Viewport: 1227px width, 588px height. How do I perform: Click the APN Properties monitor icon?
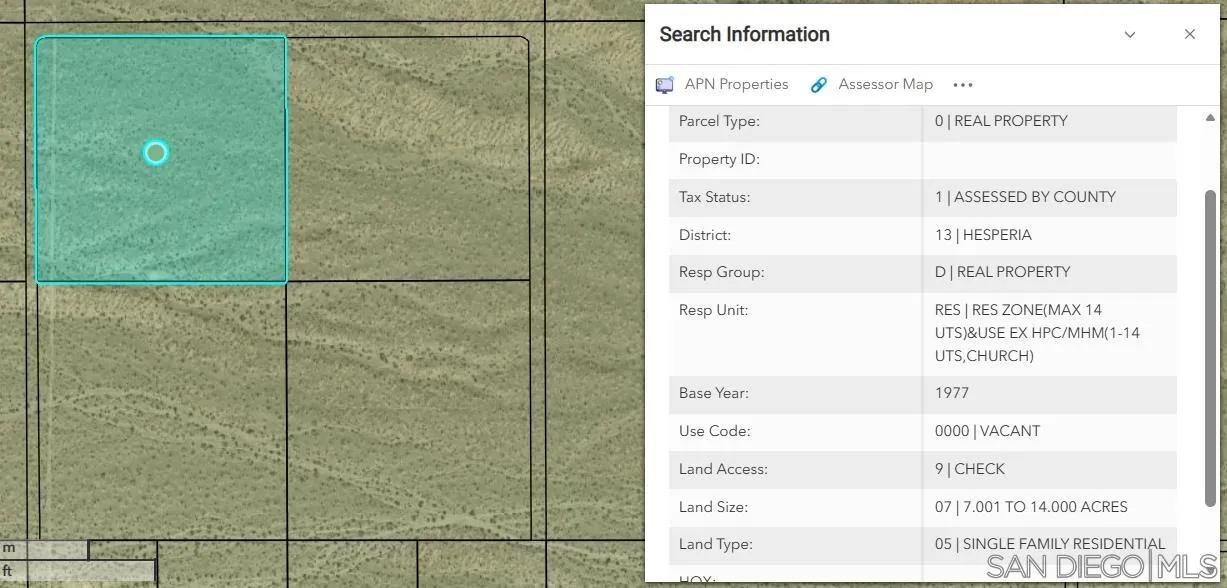point(665,85)
